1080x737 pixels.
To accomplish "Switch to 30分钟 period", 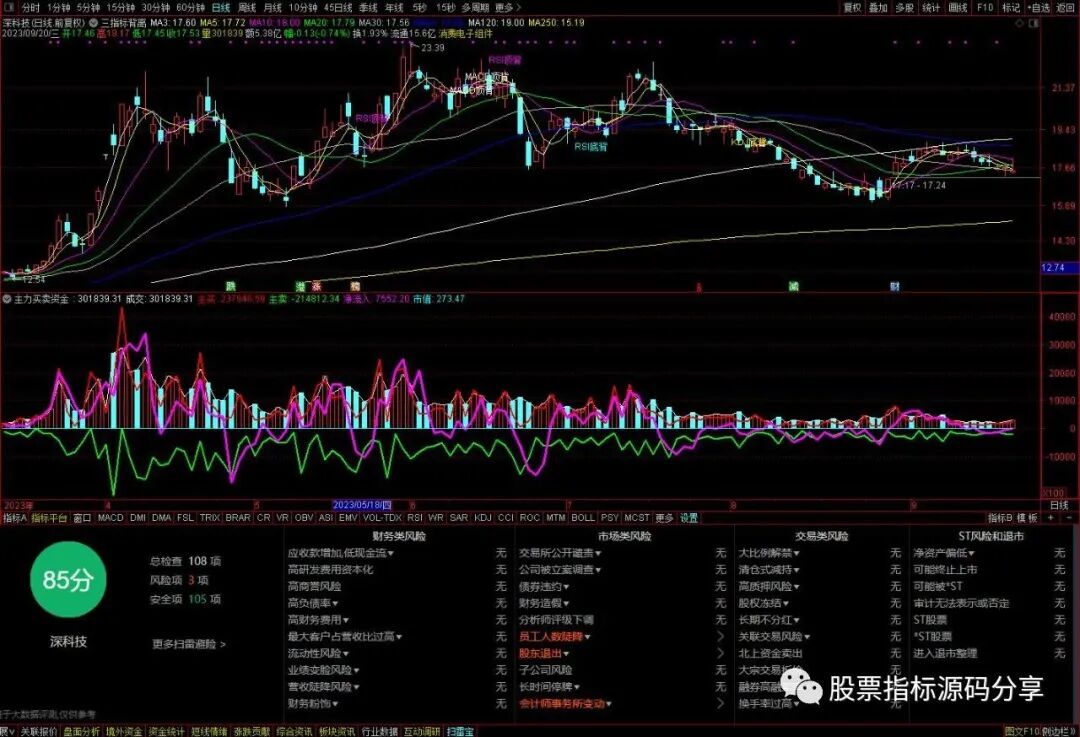I will pyautogui.click(x=156, y=8).
